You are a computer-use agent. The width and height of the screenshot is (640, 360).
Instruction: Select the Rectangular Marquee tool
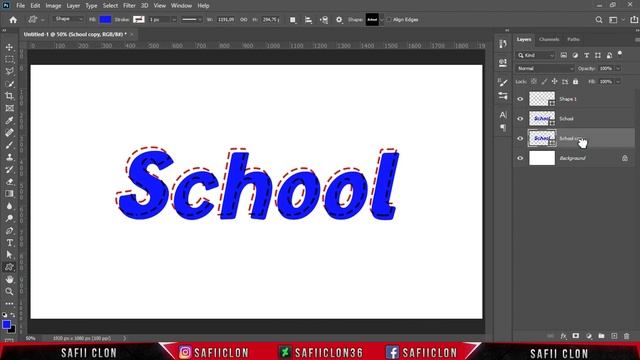9,60
